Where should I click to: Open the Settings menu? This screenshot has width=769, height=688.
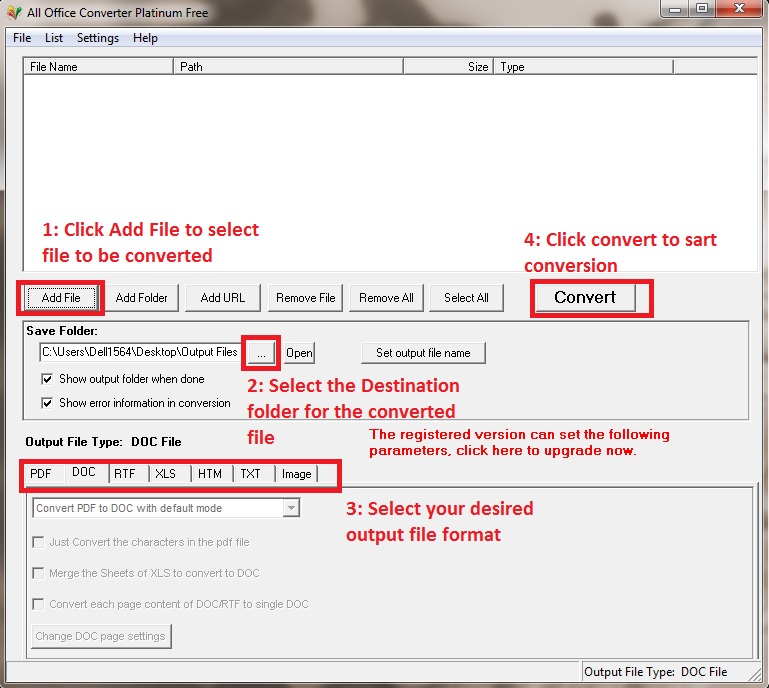pyautogui.click(x=98, y=38)
